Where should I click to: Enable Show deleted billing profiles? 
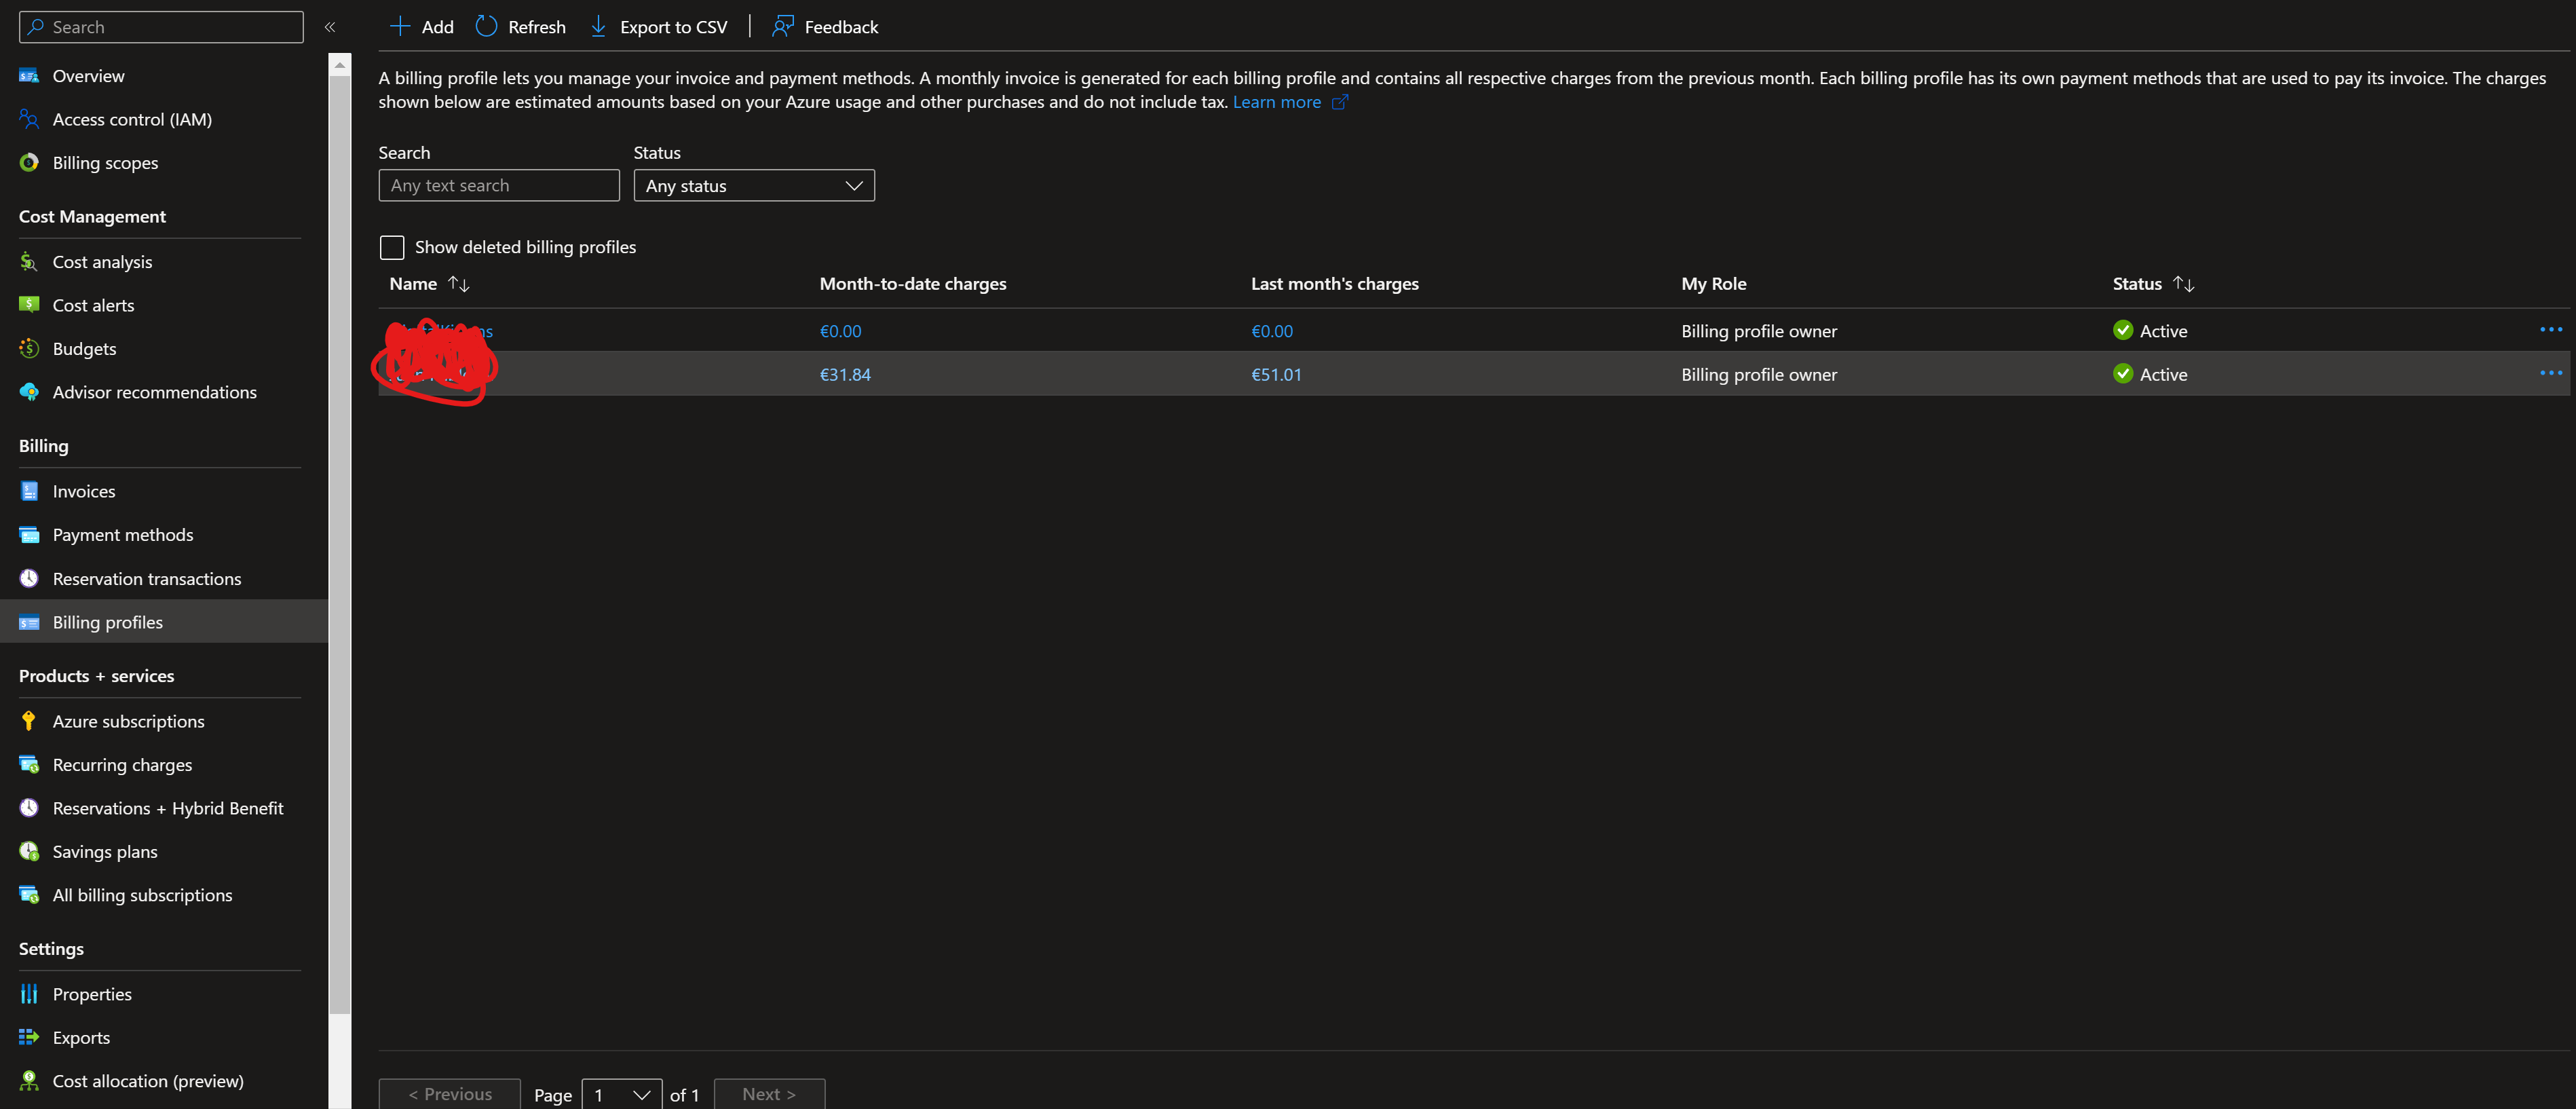391,247
